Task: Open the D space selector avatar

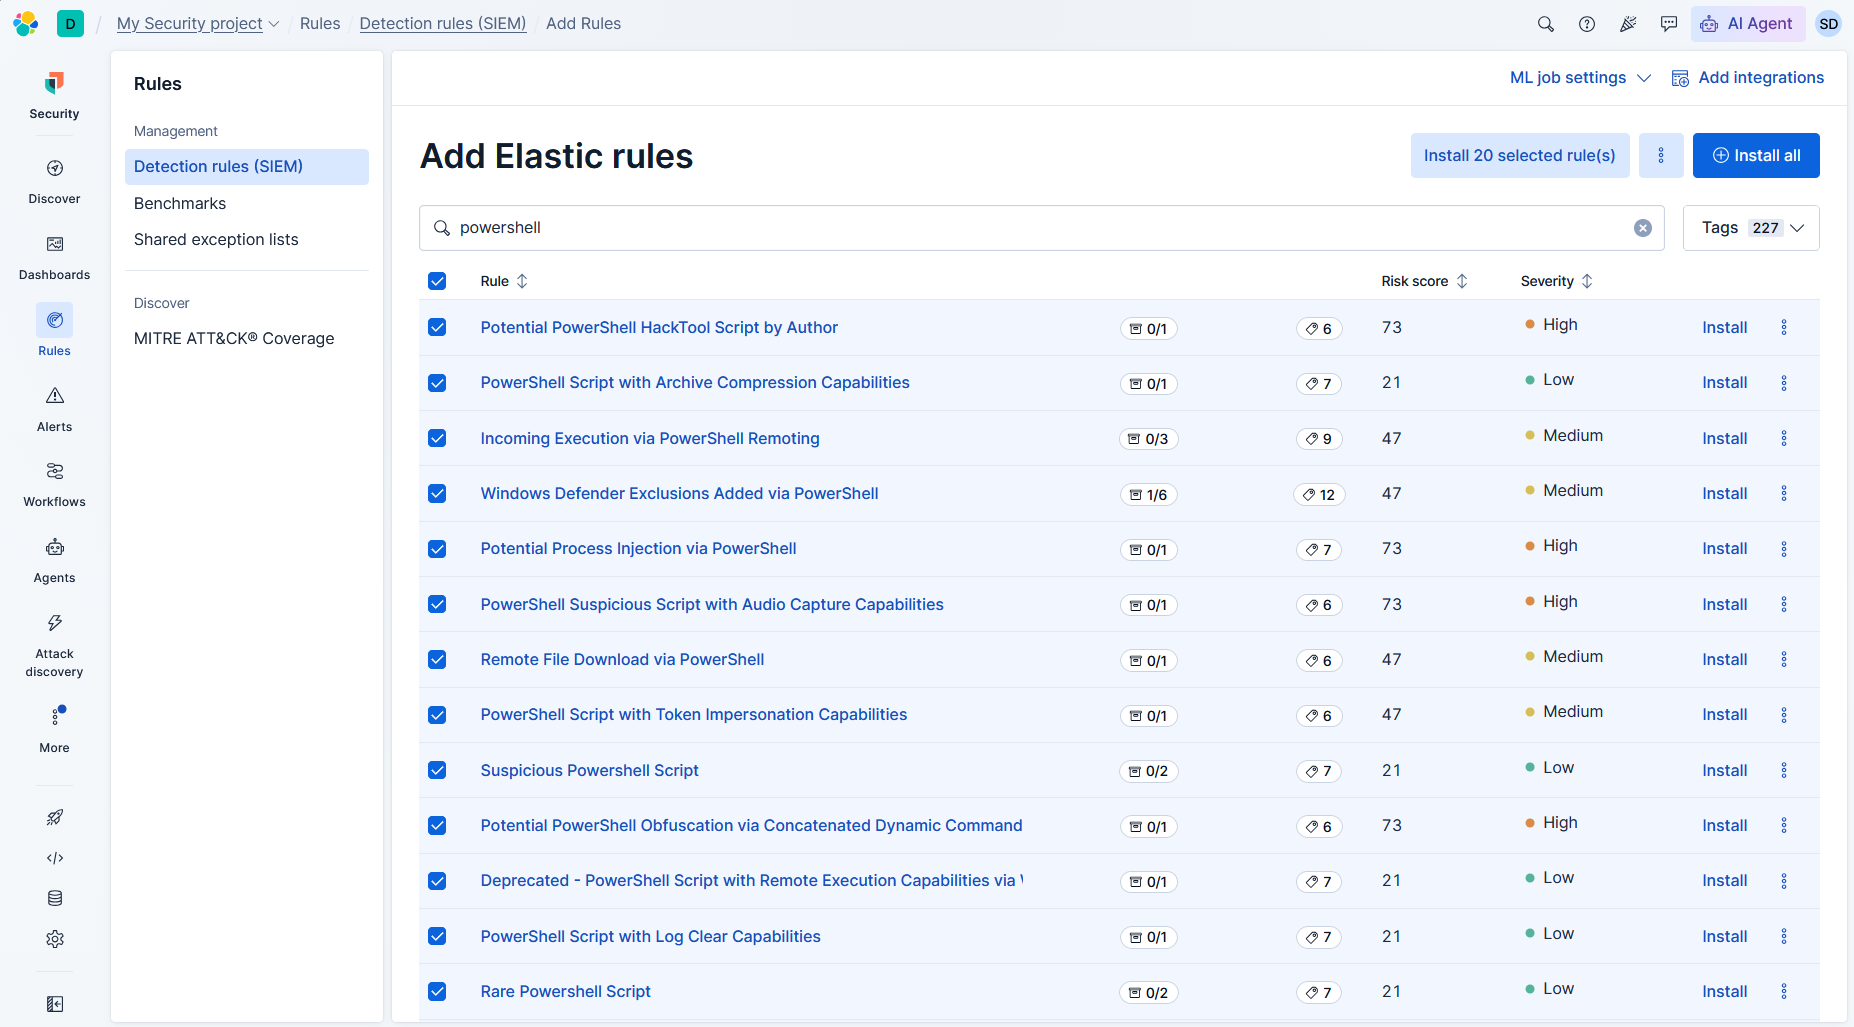Action: click(x=70, y=23)
